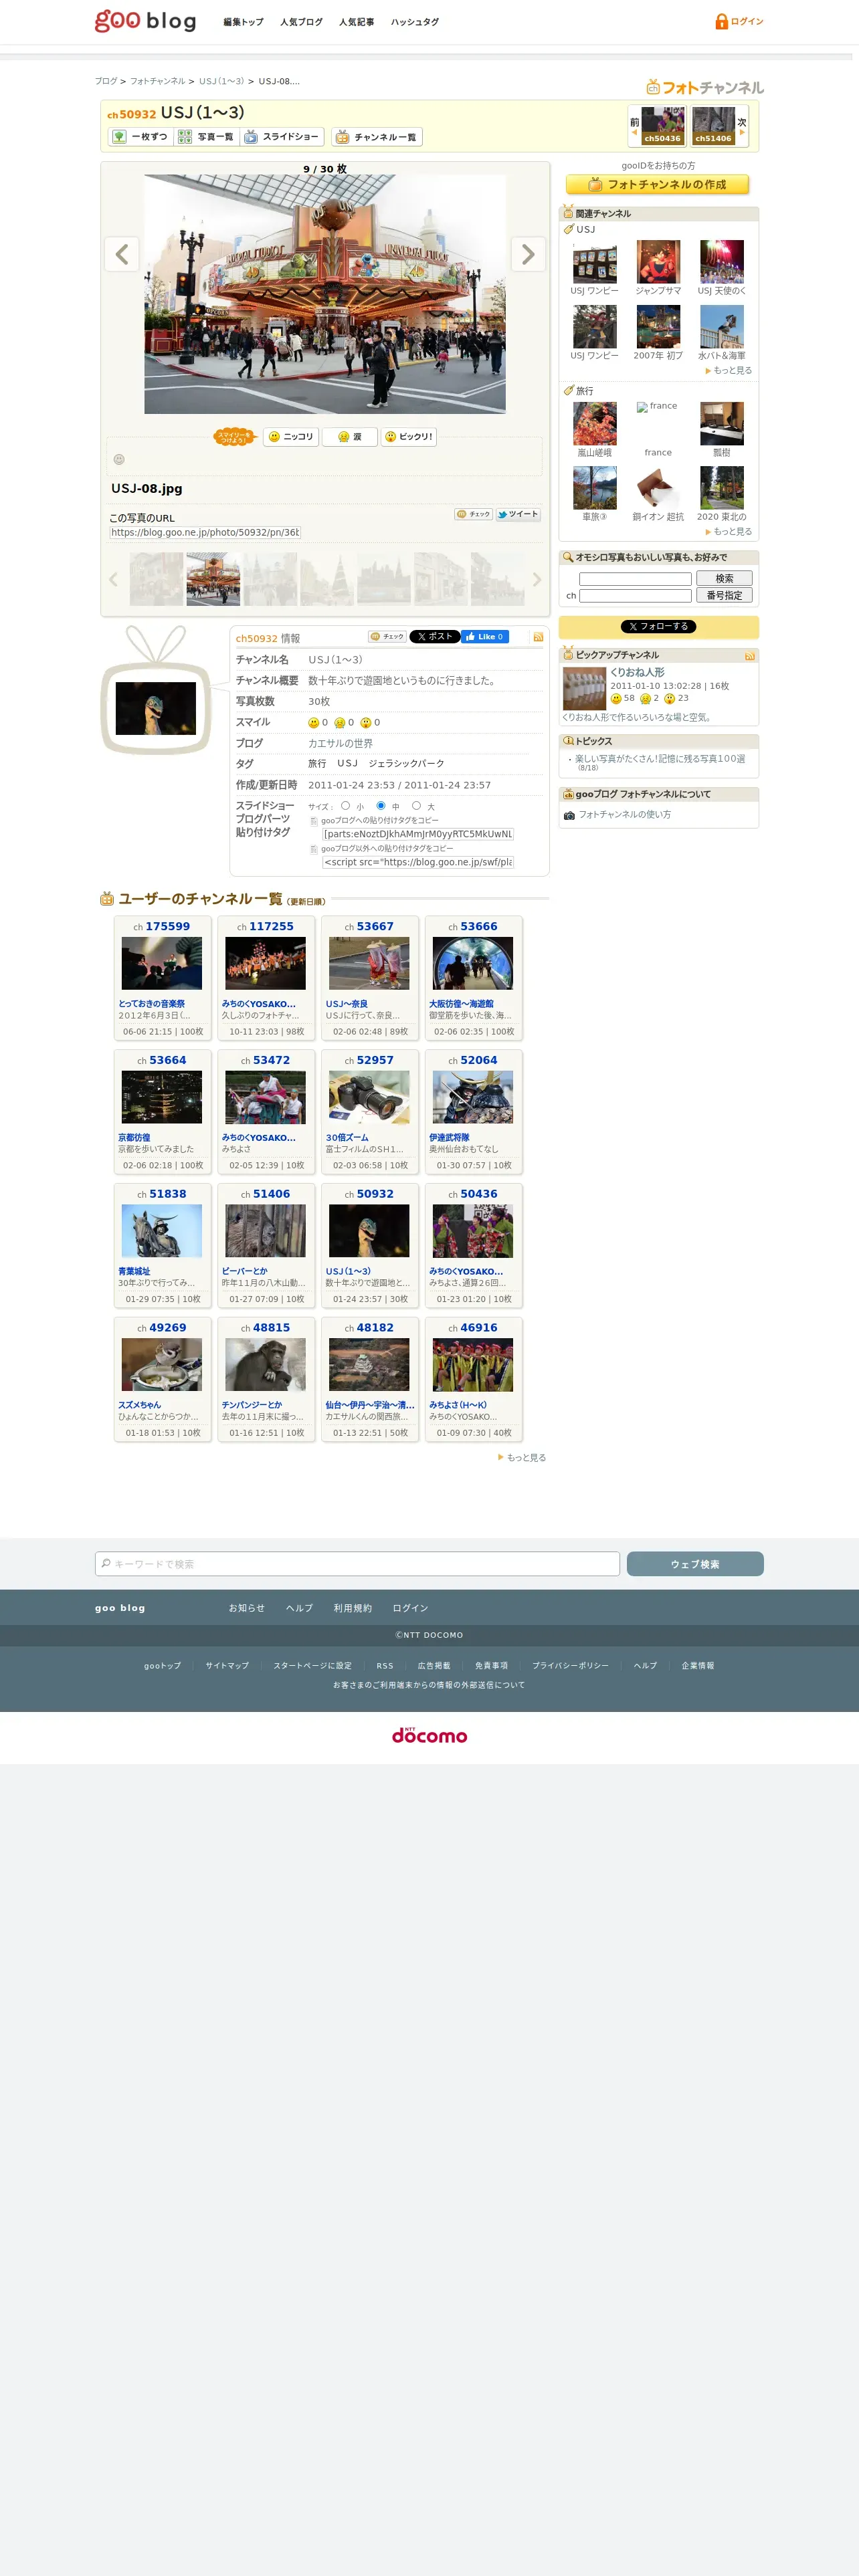
Task: Click お知らせ in the footer menu
Action: (246, 1608)
